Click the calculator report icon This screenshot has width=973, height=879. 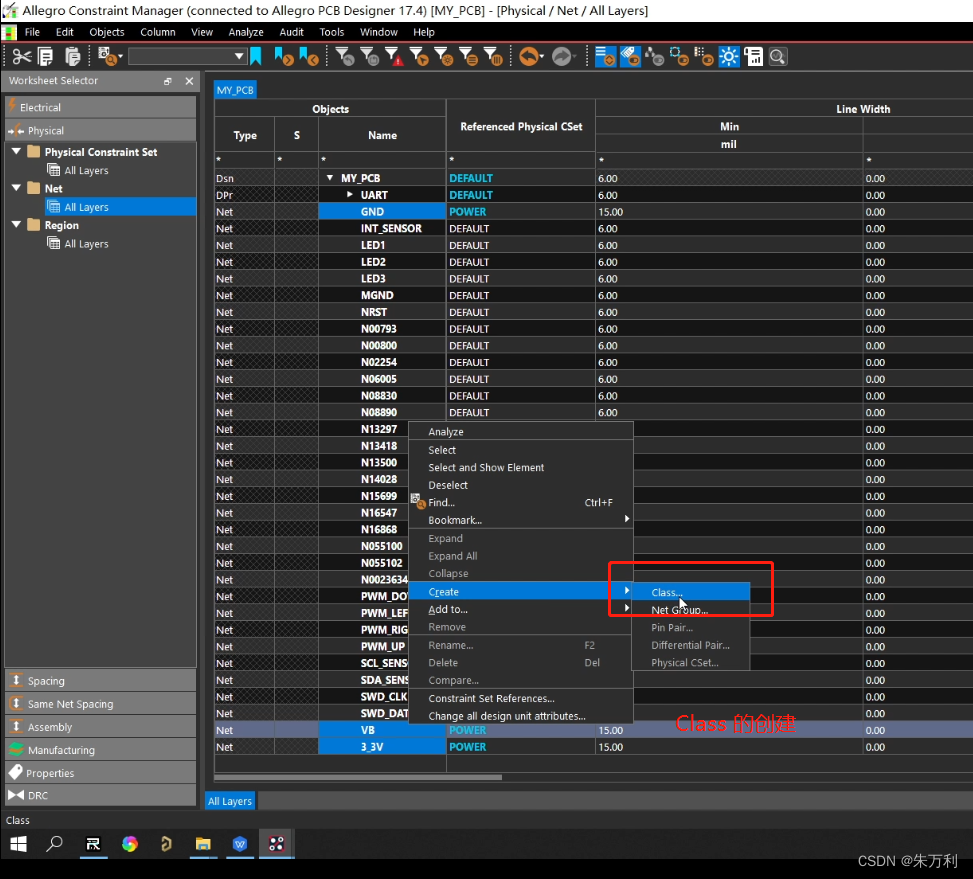[x=754, y=57]
